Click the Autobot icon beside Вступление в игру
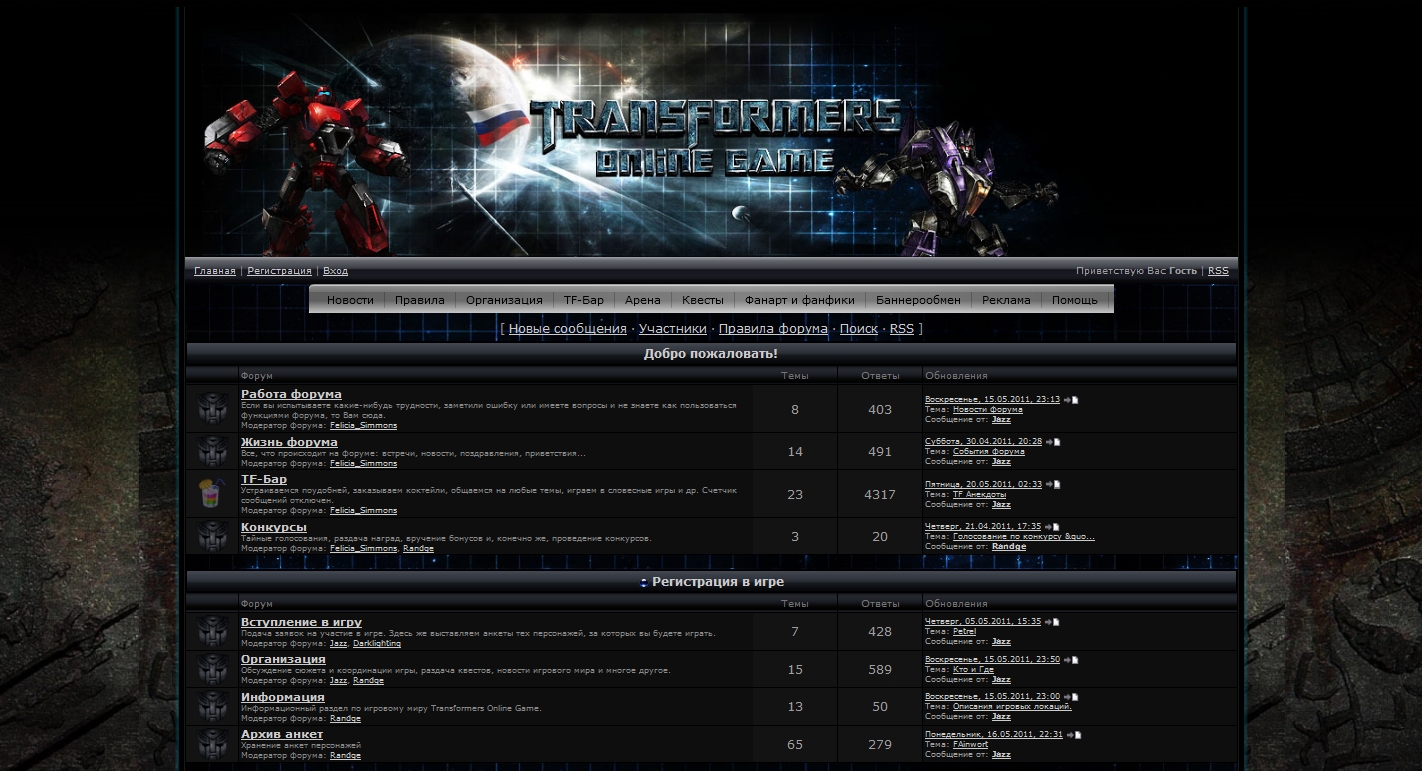The width and height of the screenshot is (1422, 771). tap(212, 631)
